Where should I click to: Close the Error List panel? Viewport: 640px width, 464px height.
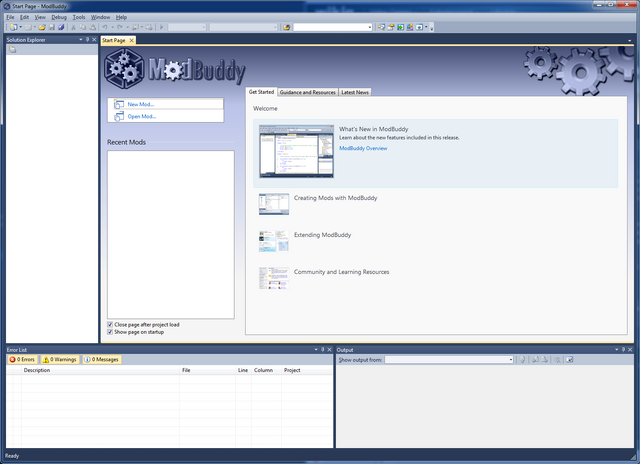point(329,350)
